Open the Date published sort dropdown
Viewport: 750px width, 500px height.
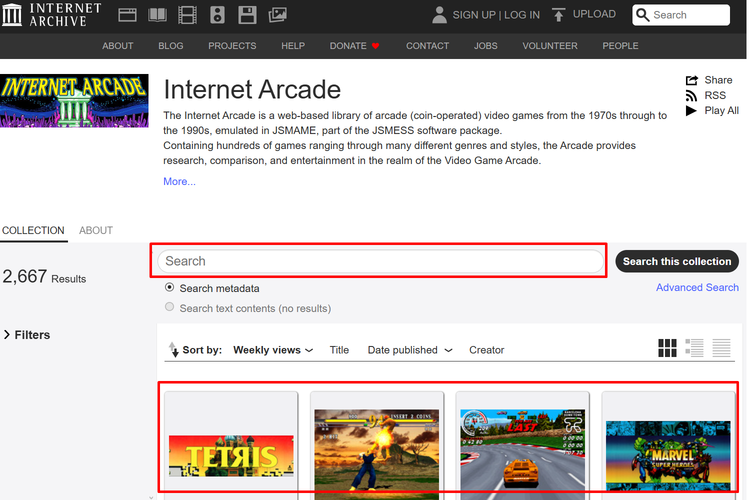[410, 350]
